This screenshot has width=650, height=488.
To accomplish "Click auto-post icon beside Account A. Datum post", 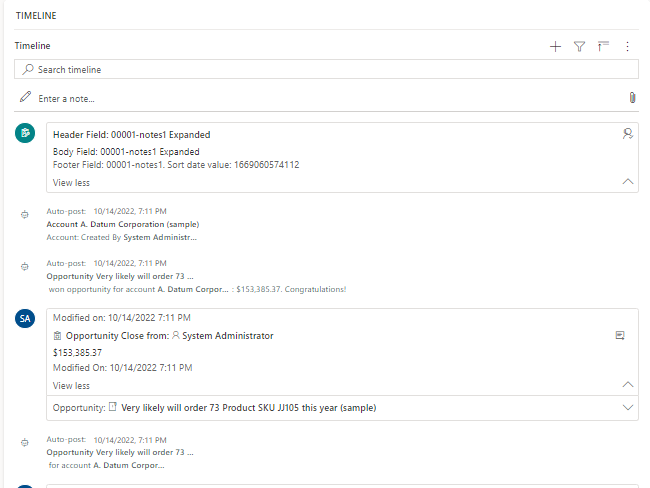I will (25, 215).
